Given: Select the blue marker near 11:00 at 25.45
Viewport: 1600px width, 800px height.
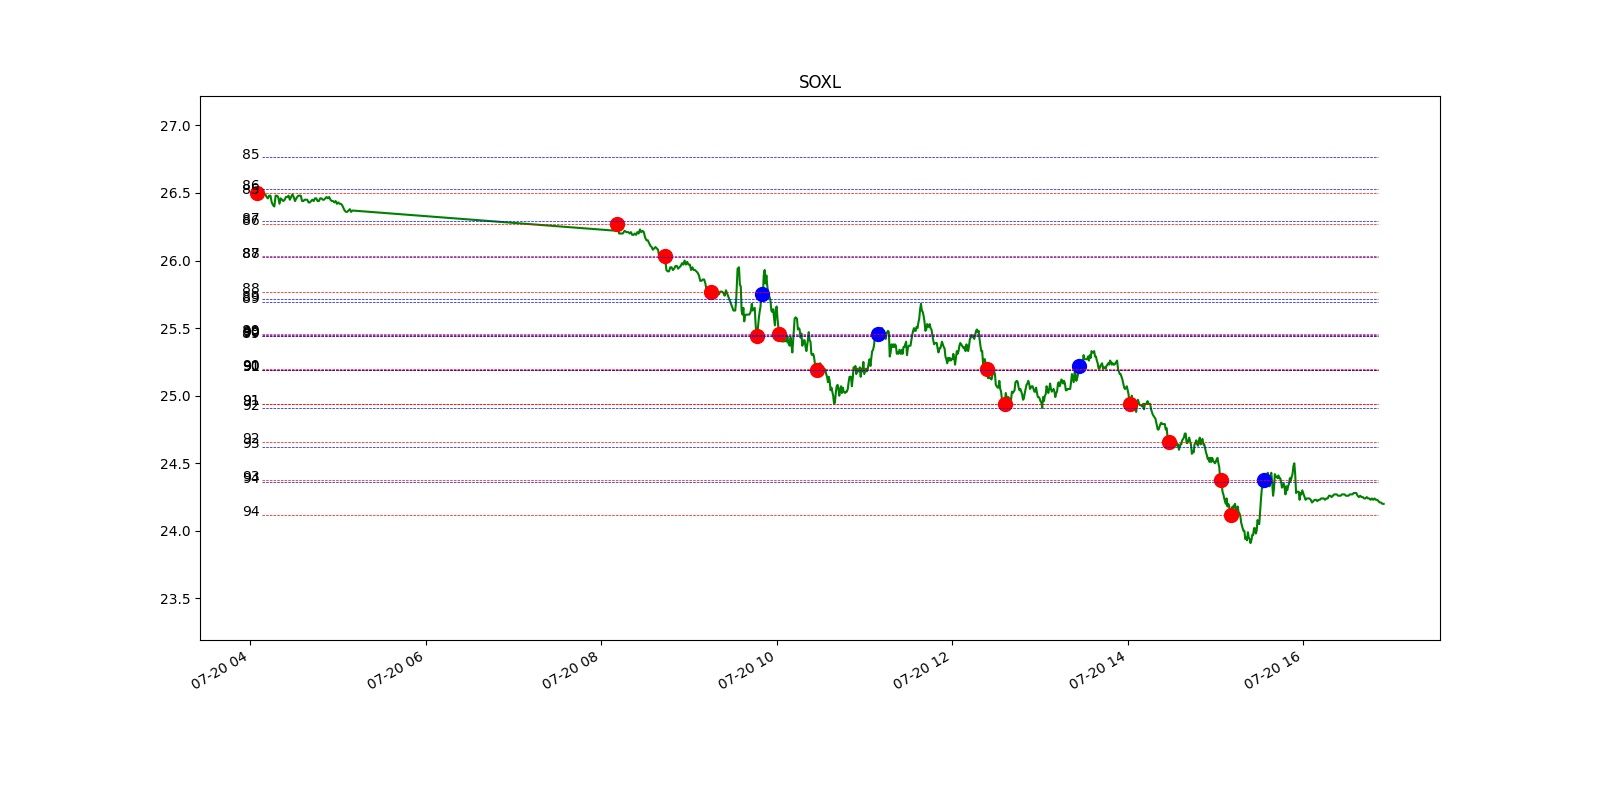Looking at the screenshot, I should pyautogui.click(x=878, y=334).
